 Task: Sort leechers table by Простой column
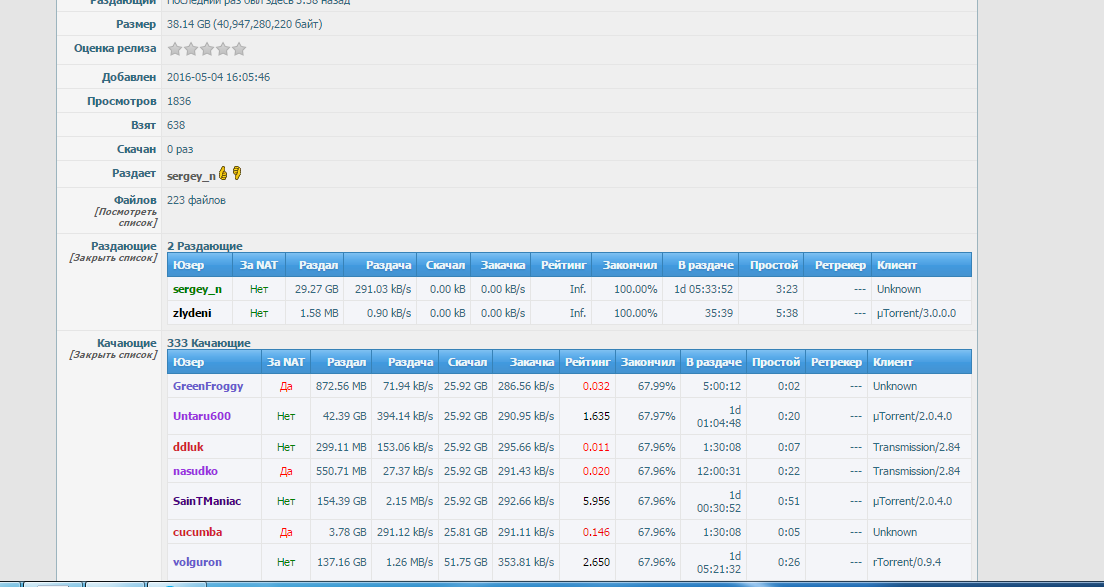(776, 362)
